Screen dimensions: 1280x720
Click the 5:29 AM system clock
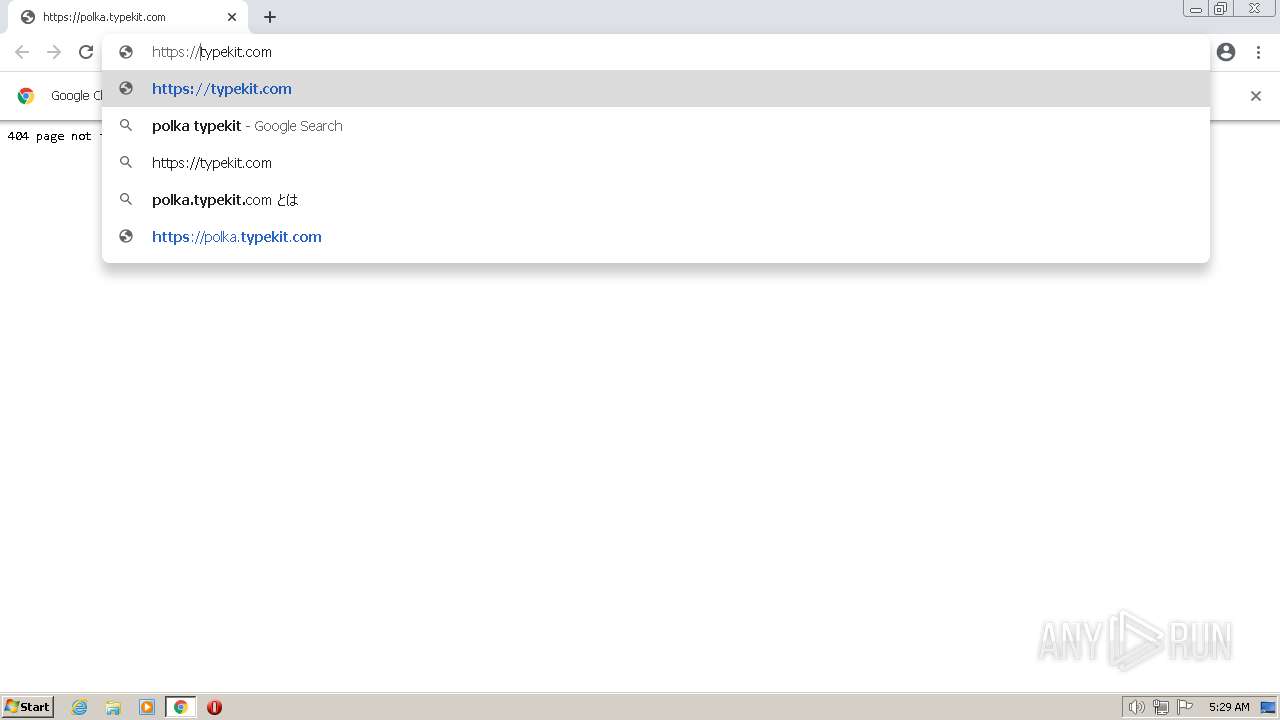click(x=1229, y=707)
